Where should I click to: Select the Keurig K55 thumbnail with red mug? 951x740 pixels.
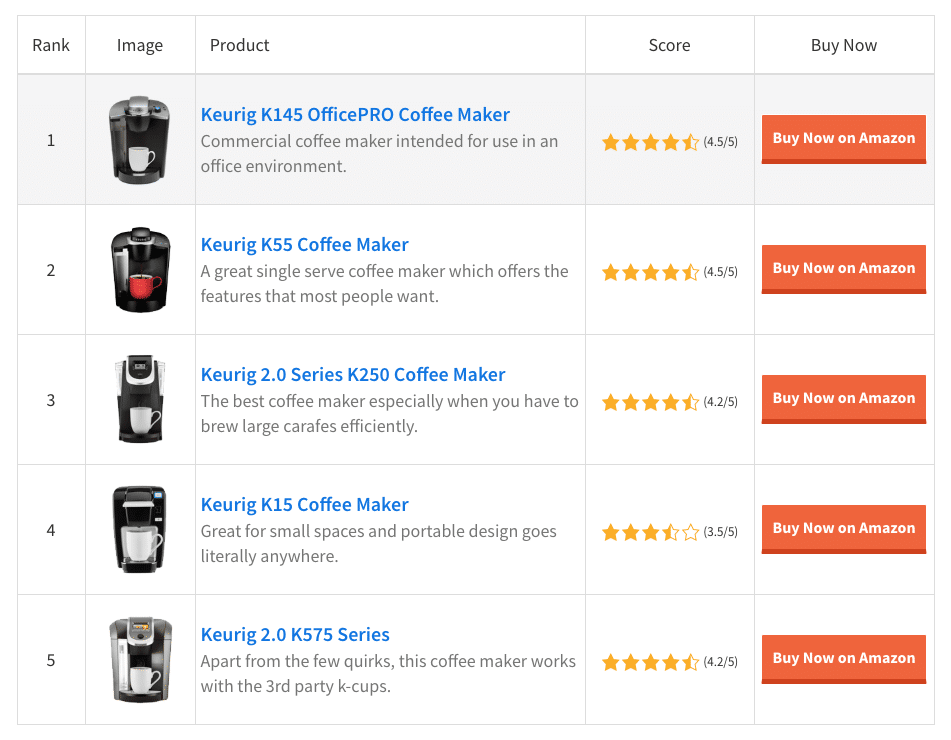pos(139,269)
